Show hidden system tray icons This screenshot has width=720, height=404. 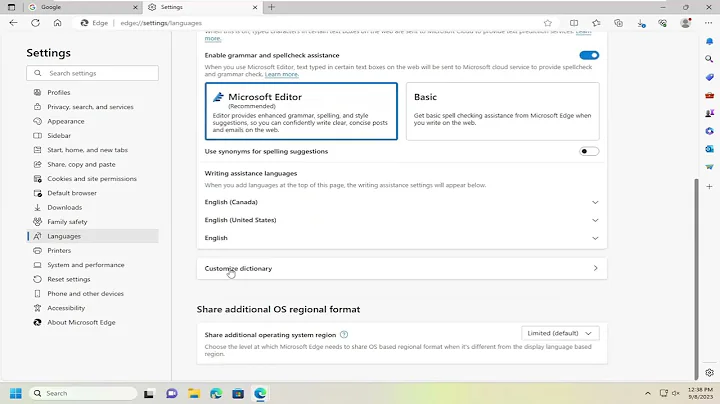coord(647,393)
